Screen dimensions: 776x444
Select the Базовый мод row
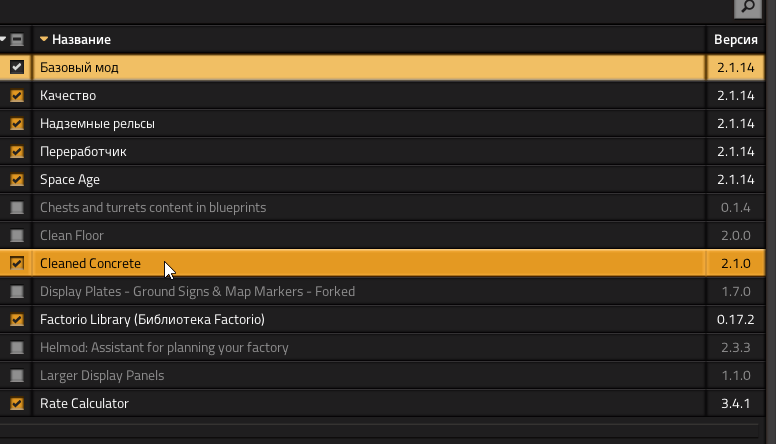382,67
